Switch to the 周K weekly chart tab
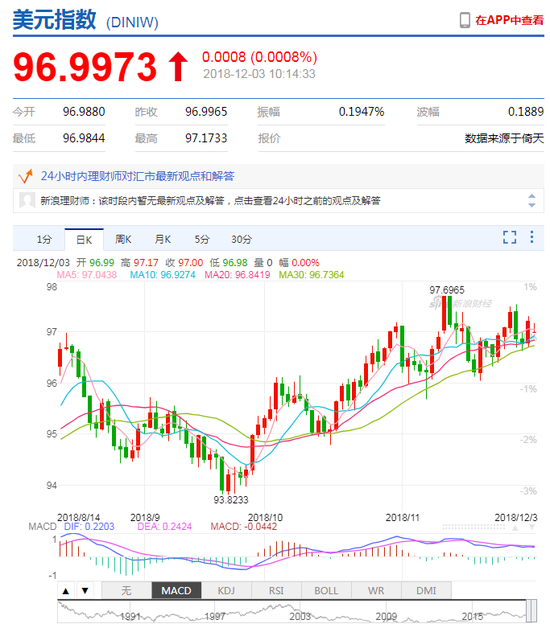550x628 pixels. tap(123, 240)
